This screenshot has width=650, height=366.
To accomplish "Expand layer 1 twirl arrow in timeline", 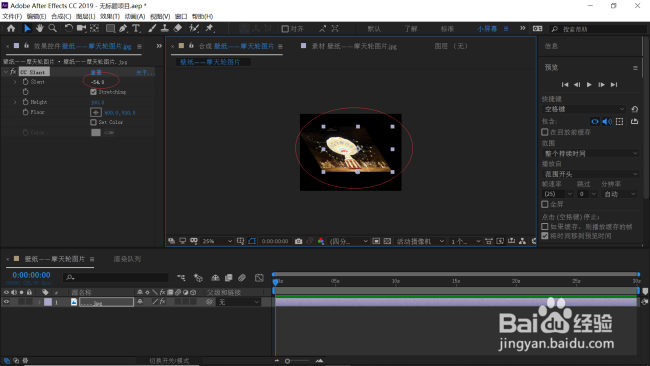I will coord(39,302).
